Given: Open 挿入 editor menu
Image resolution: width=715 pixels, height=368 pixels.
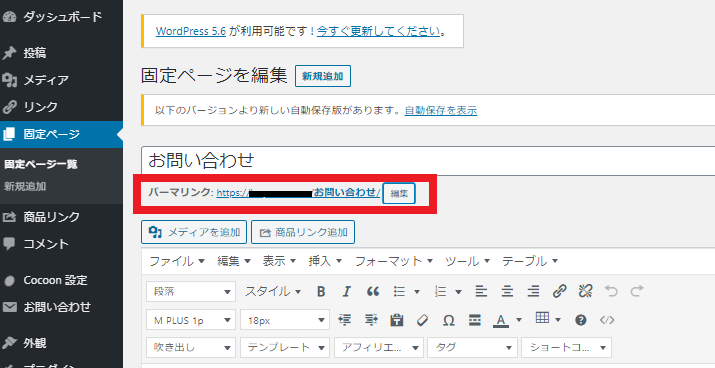Looking at the screenshot, I should pos(325,261).
